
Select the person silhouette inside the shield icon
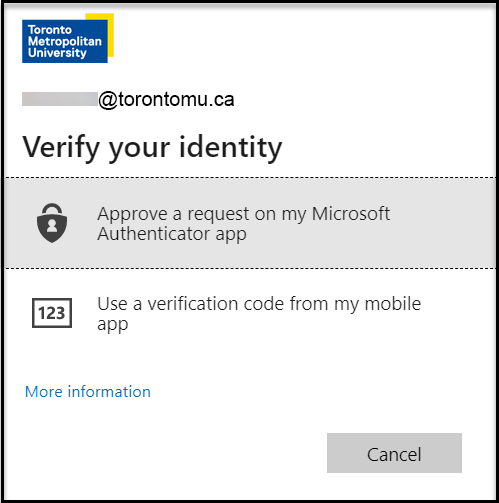pos(52,226)
